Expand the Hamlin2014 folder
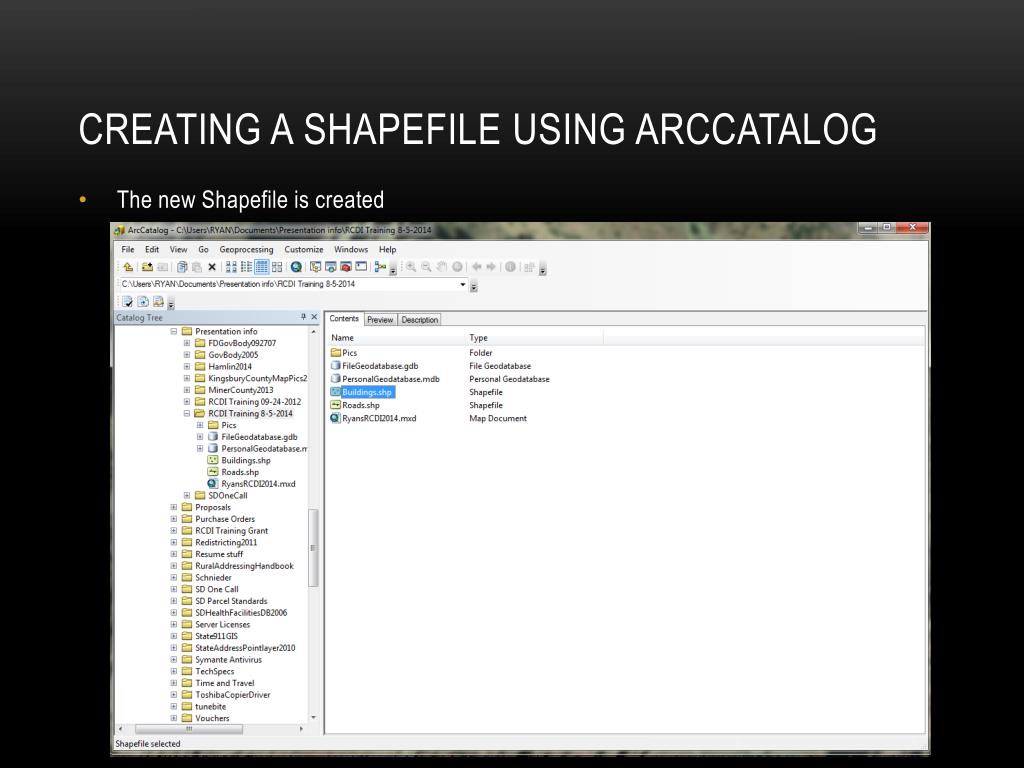The height and width of the screenshot is (768, 1024). [187, 366]
